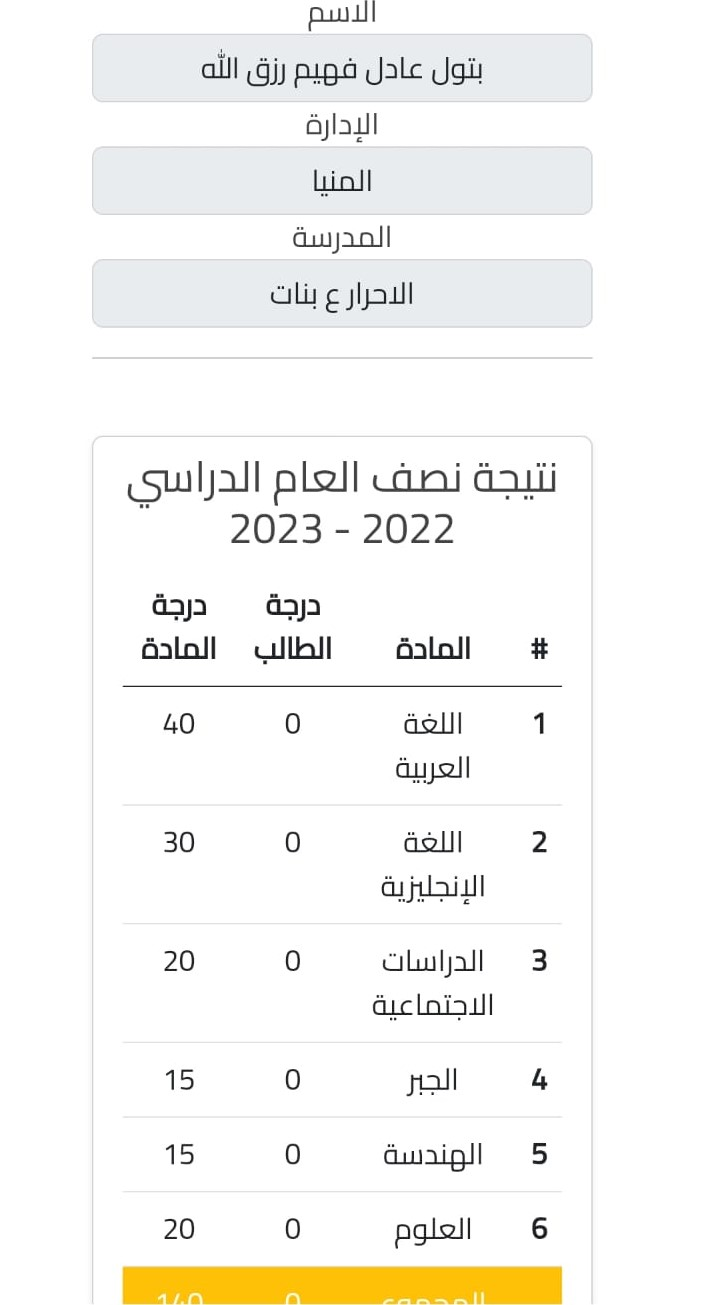
Task: Click the الجبر subject cell
Action: click(433, 1080)
